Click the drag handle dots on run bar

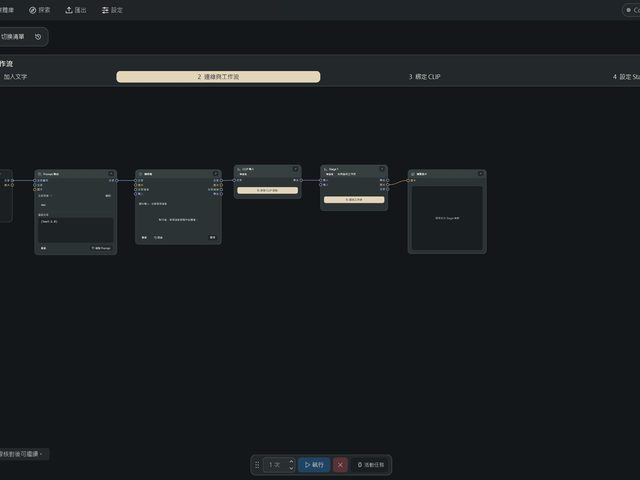[x=257, y=465]
